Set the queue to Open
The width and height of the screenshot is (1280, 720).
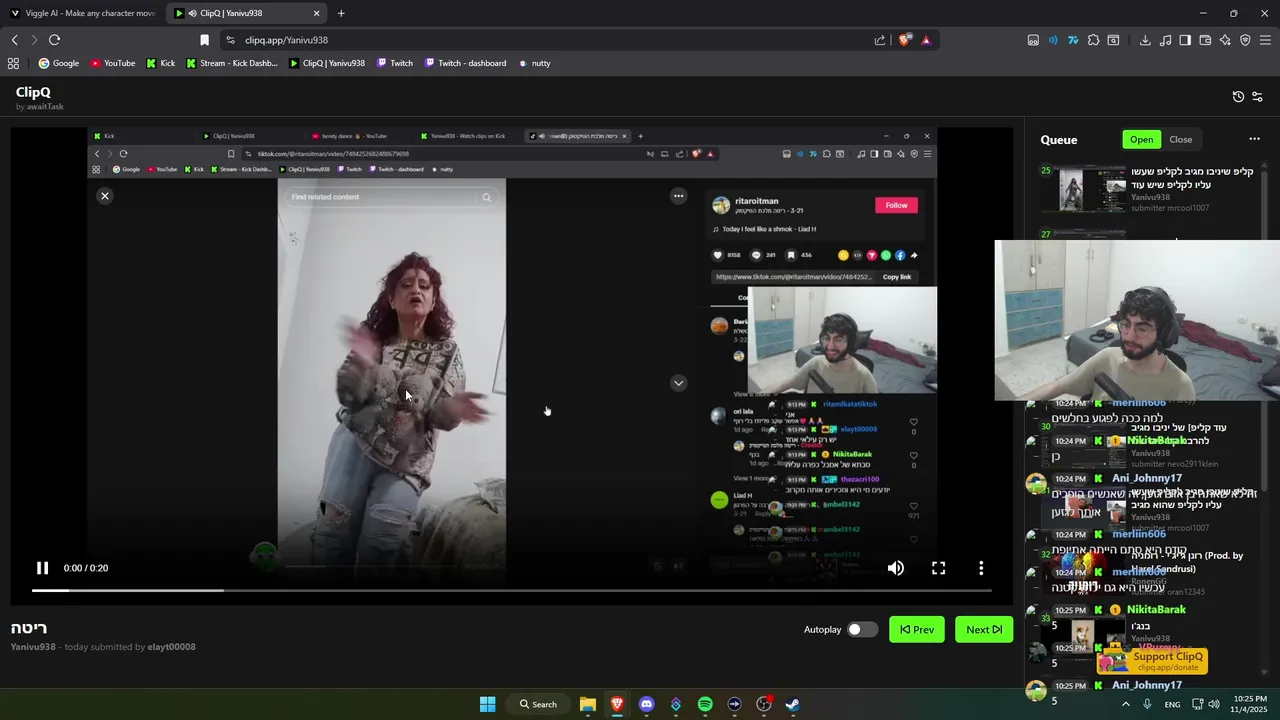tap(1142, 140)
